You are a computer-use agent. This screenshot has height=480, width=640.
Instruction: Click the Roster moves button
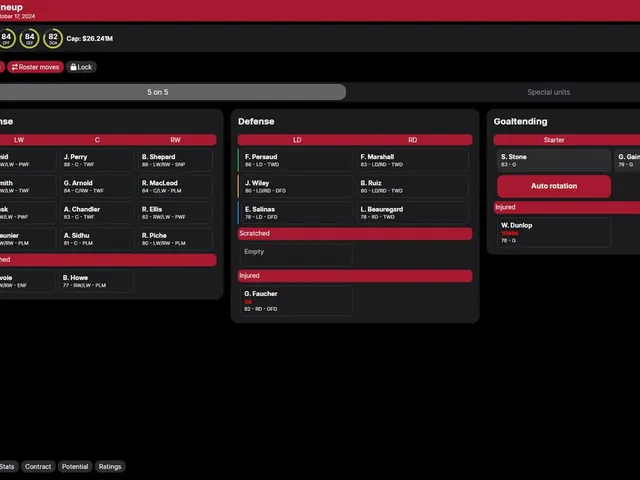36,67
